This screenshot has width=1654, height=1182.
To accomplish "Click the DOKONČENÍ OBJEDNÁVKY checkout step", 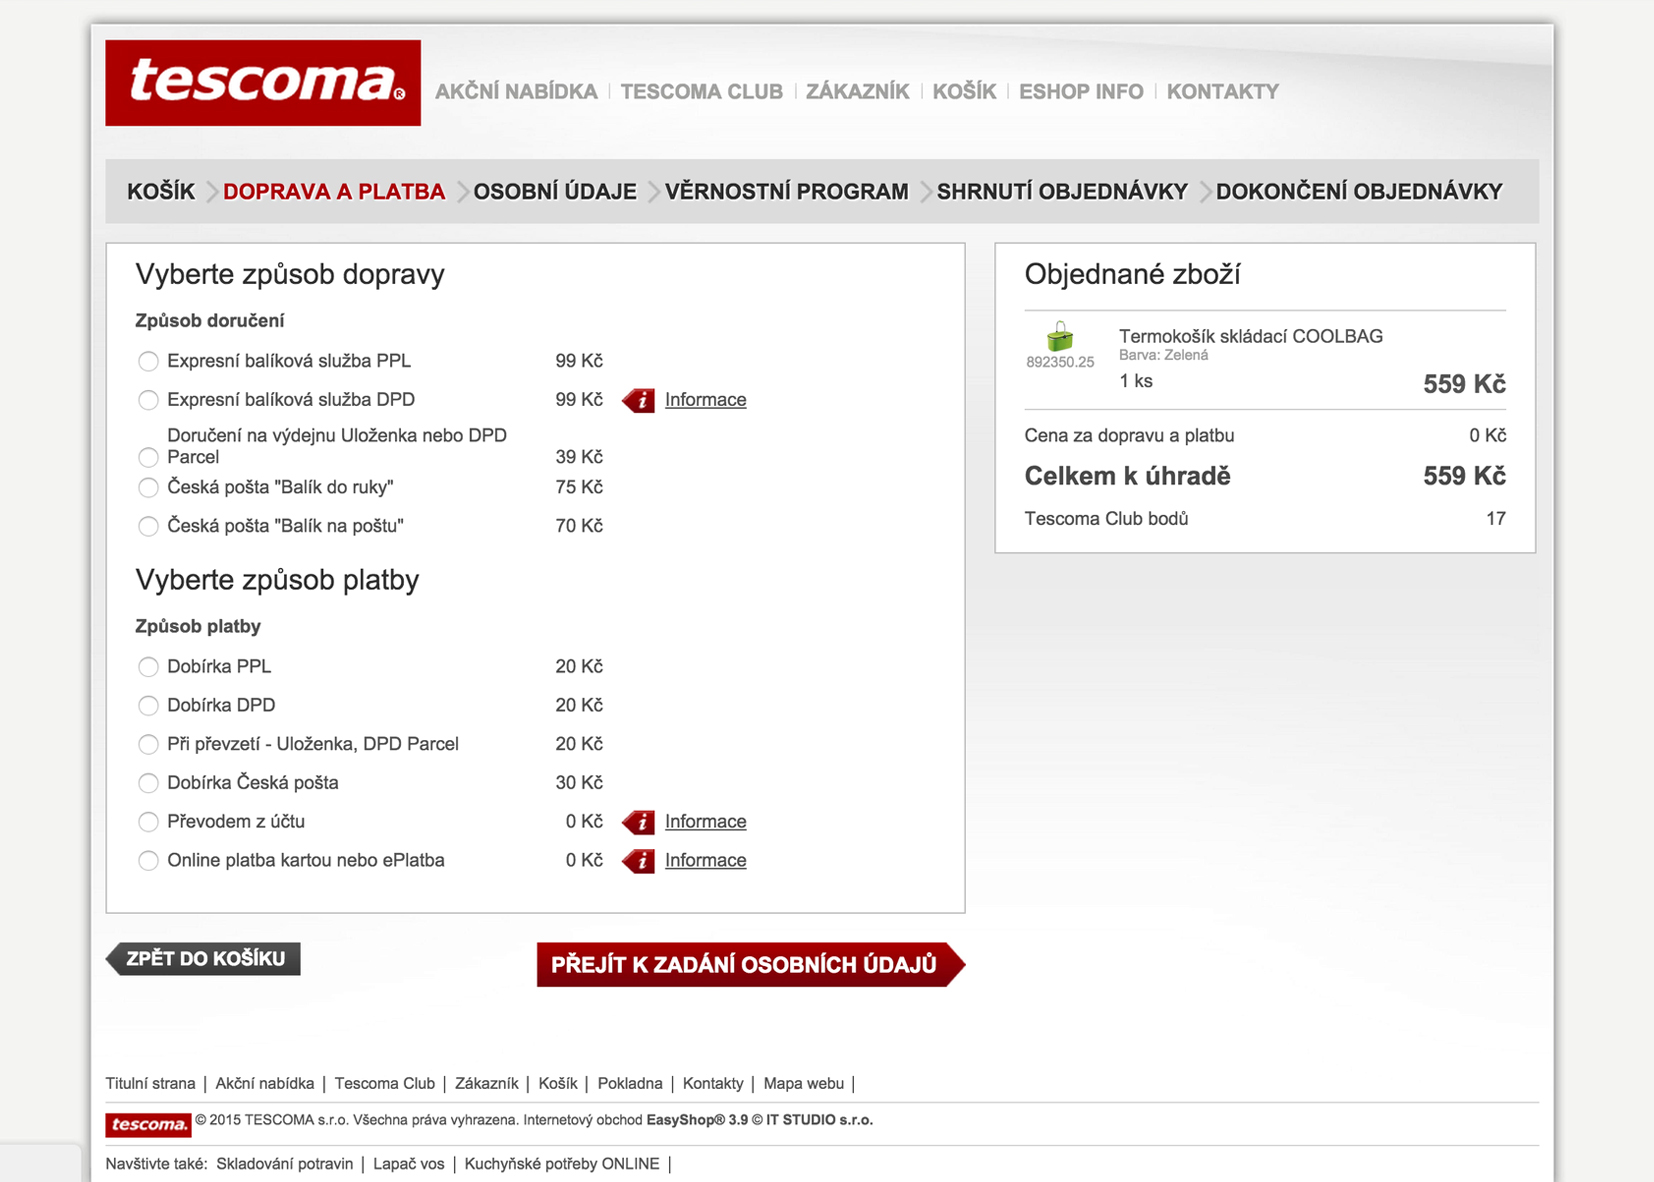I will [x=1359, y=192].
